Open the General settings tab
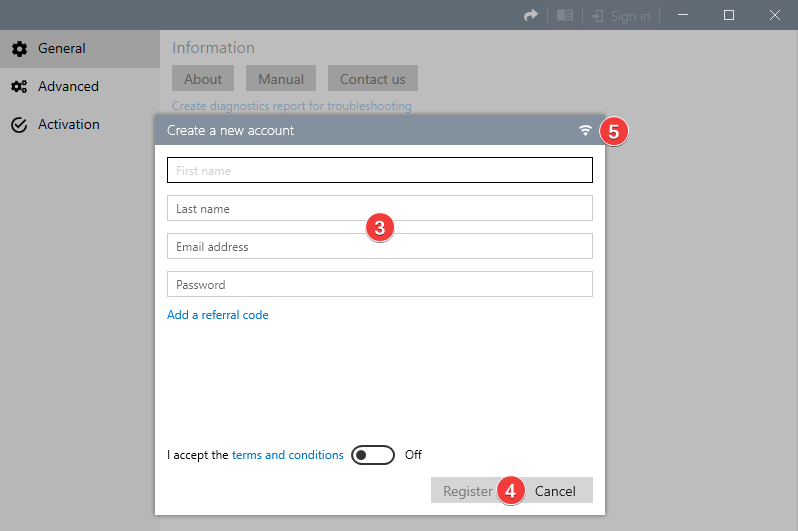 [80, 49]
